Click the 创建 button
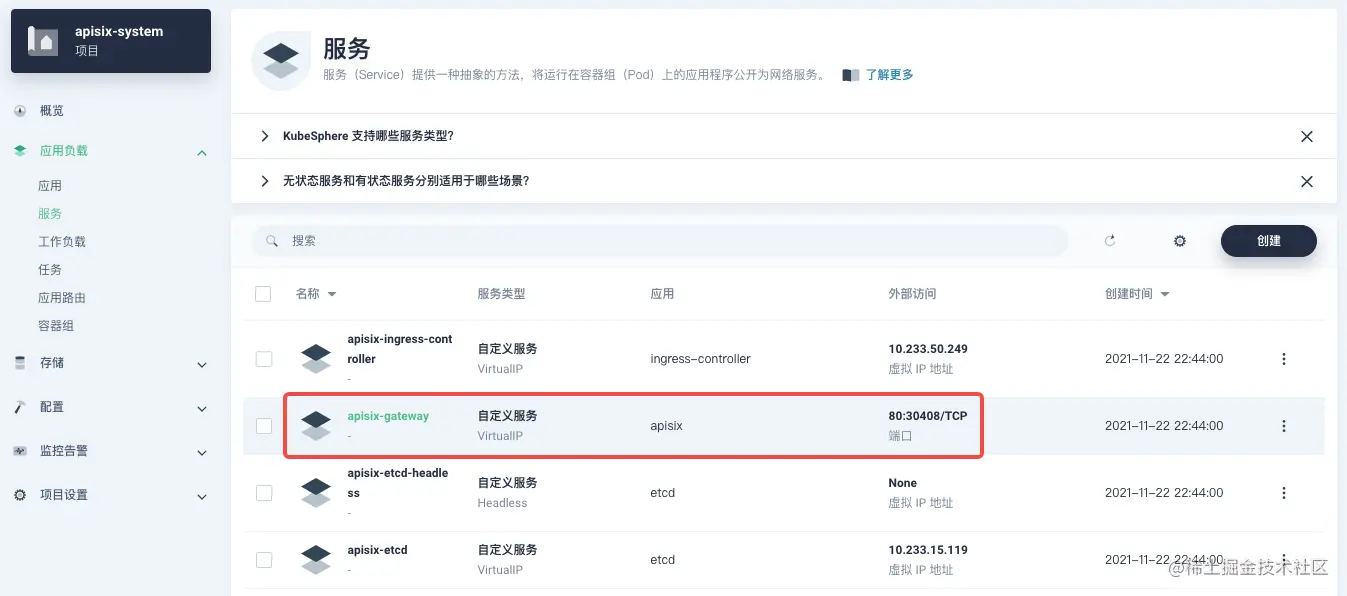 [1268, 241]
